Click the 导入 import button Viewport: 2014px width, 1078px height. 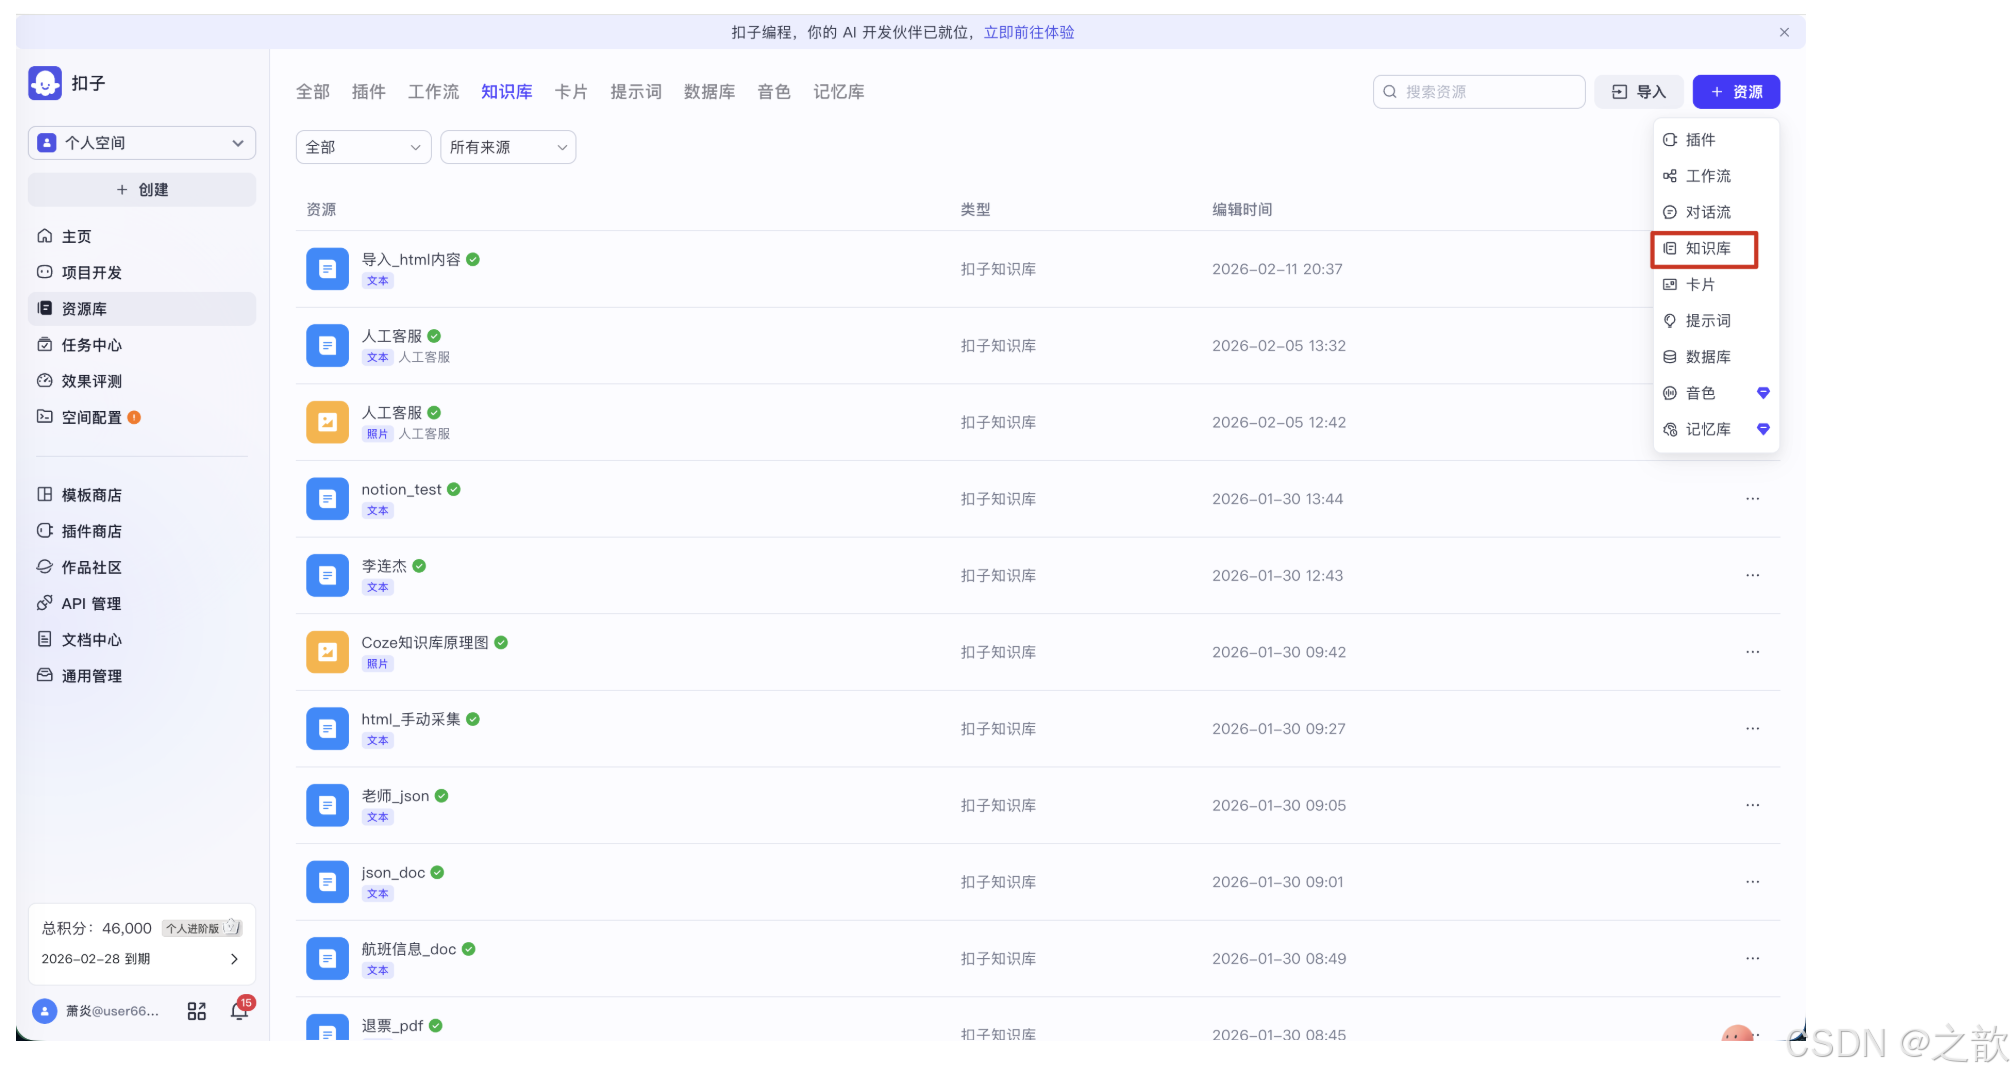click(1638, 92)
